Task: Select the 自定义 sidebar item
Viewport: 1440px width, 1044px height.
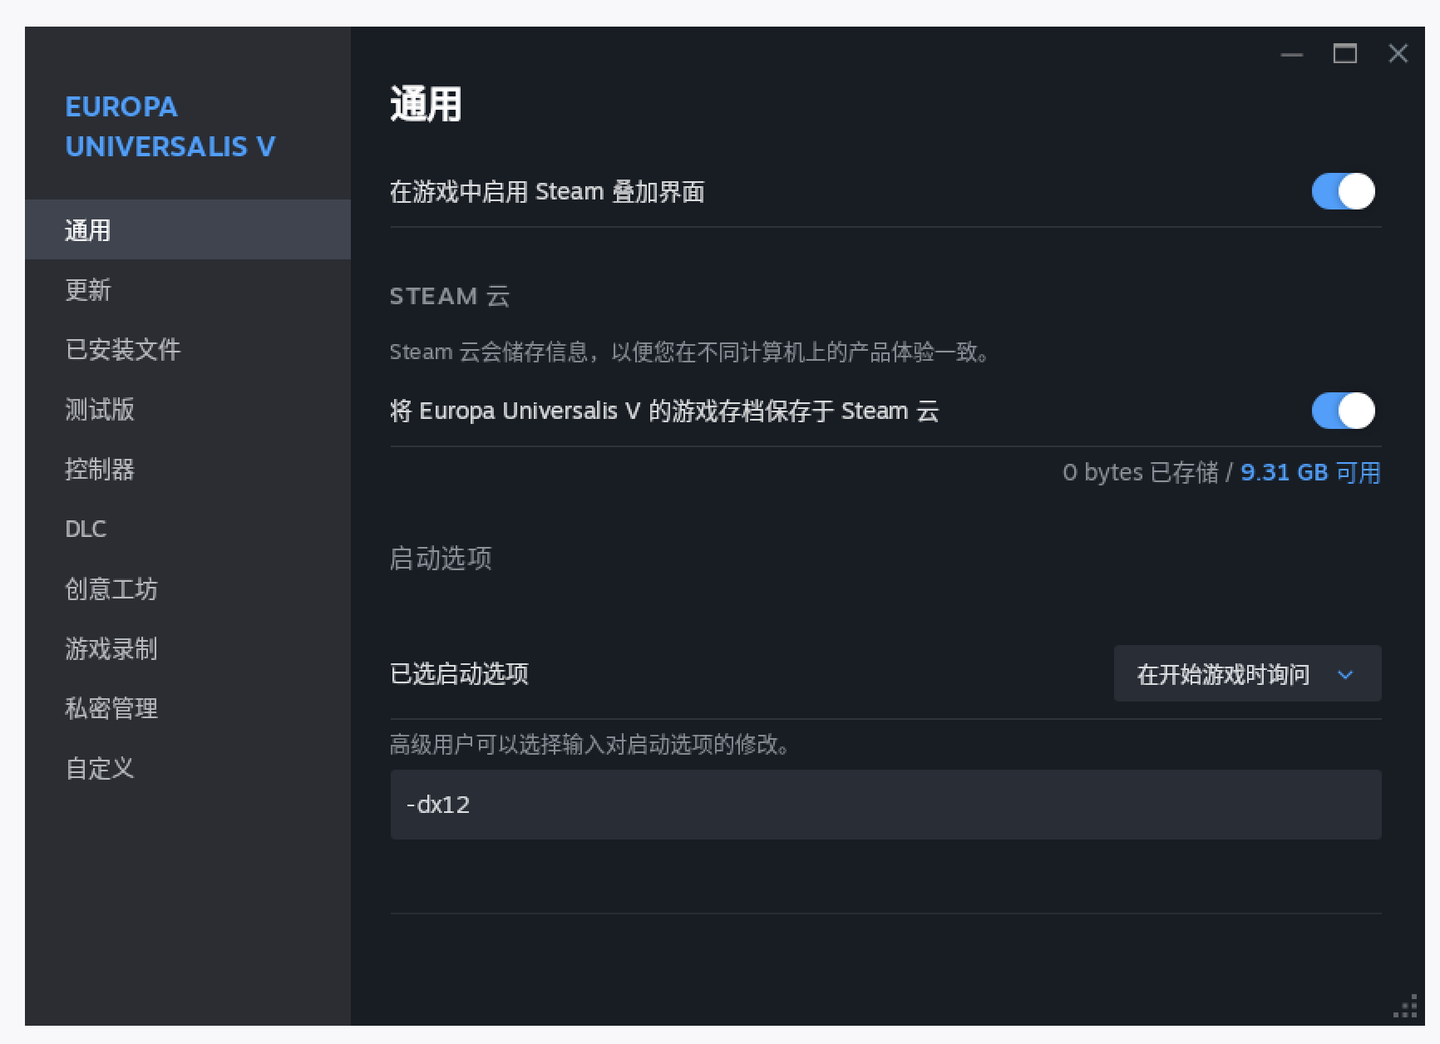Action: tap(99, 768)
